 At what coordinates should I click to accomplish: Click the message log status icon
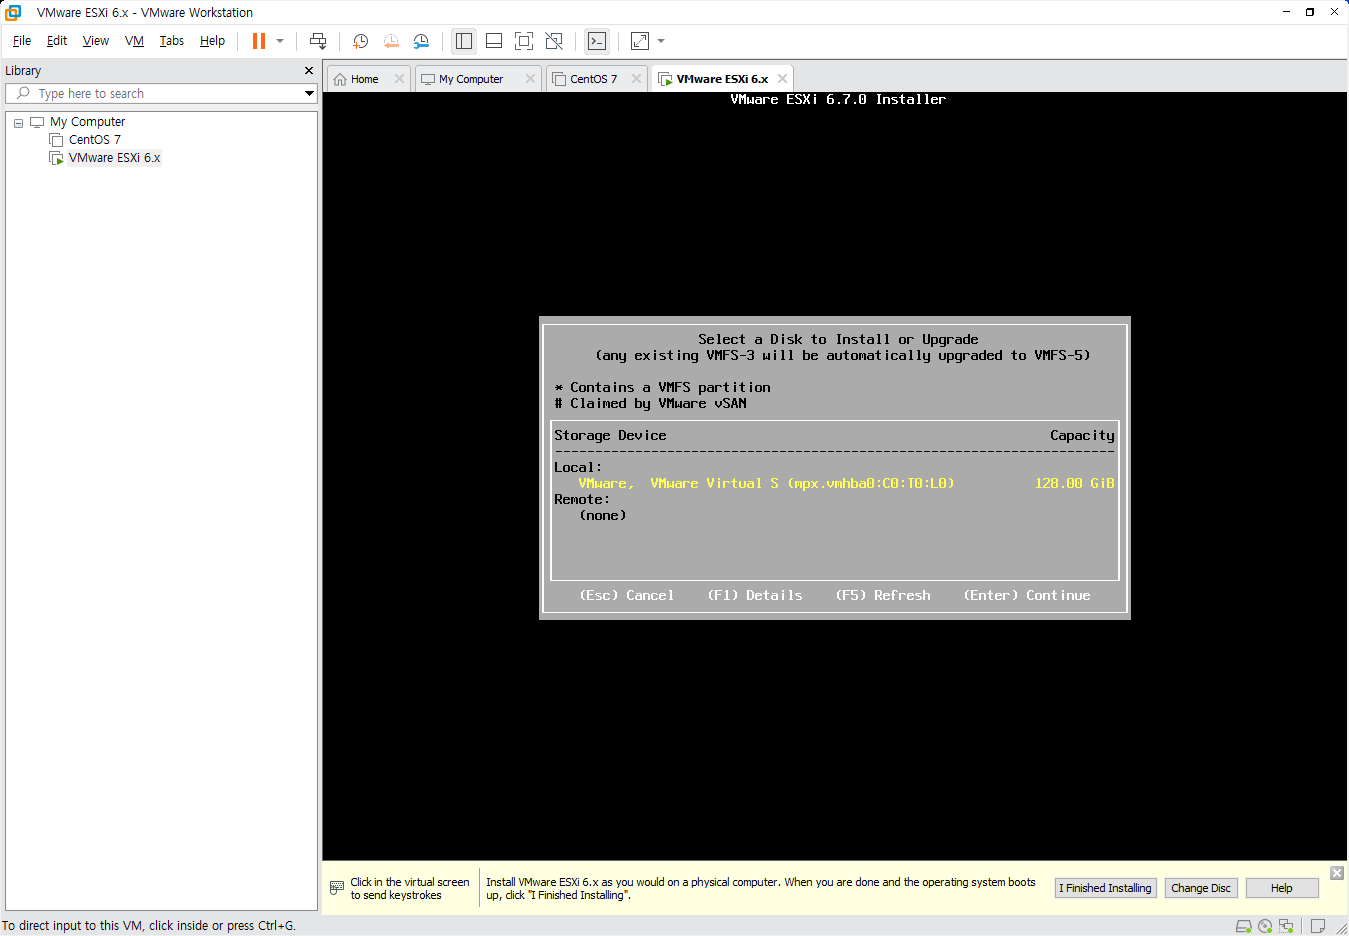pos(1318,926)
